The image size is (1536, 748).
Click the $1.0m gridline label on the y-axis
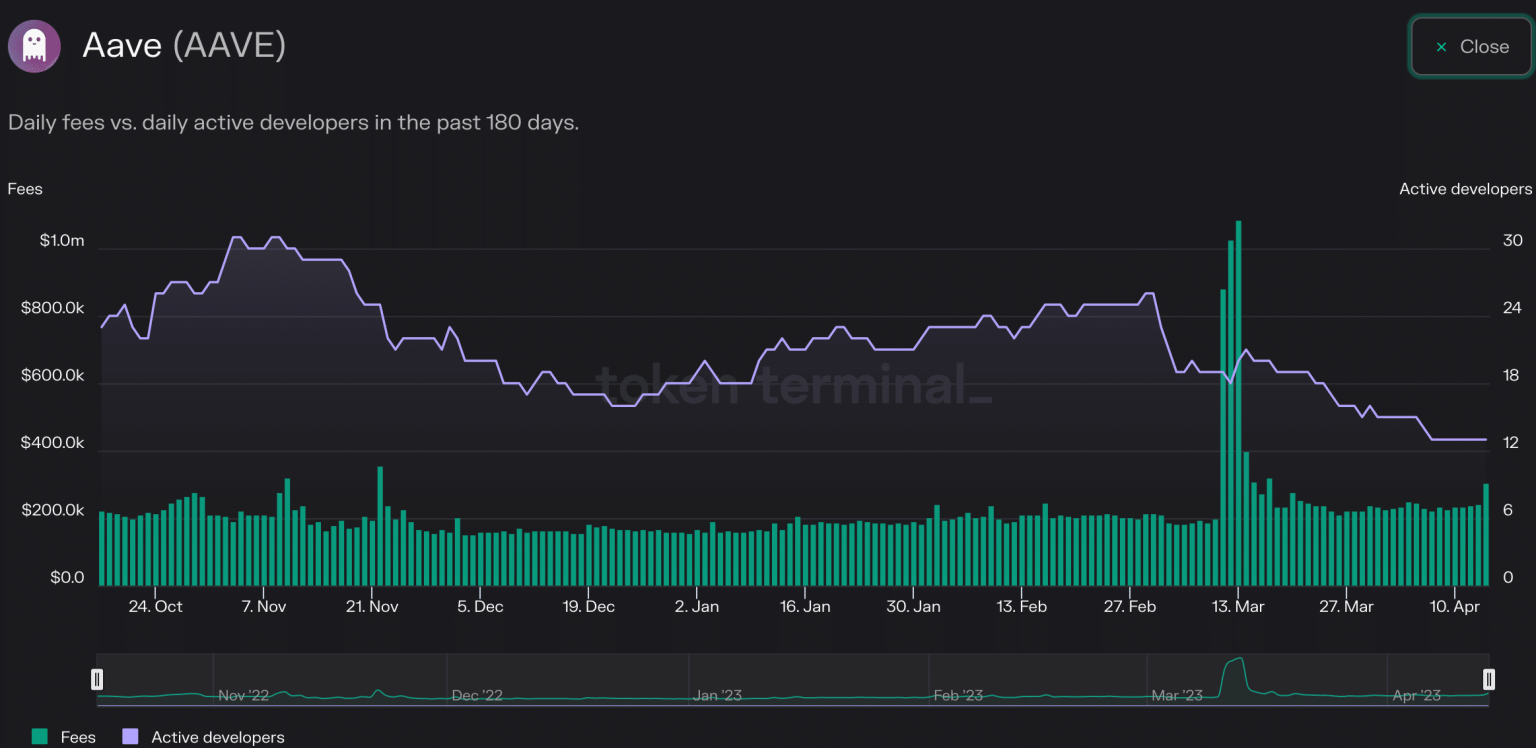[x=62, y=240]
